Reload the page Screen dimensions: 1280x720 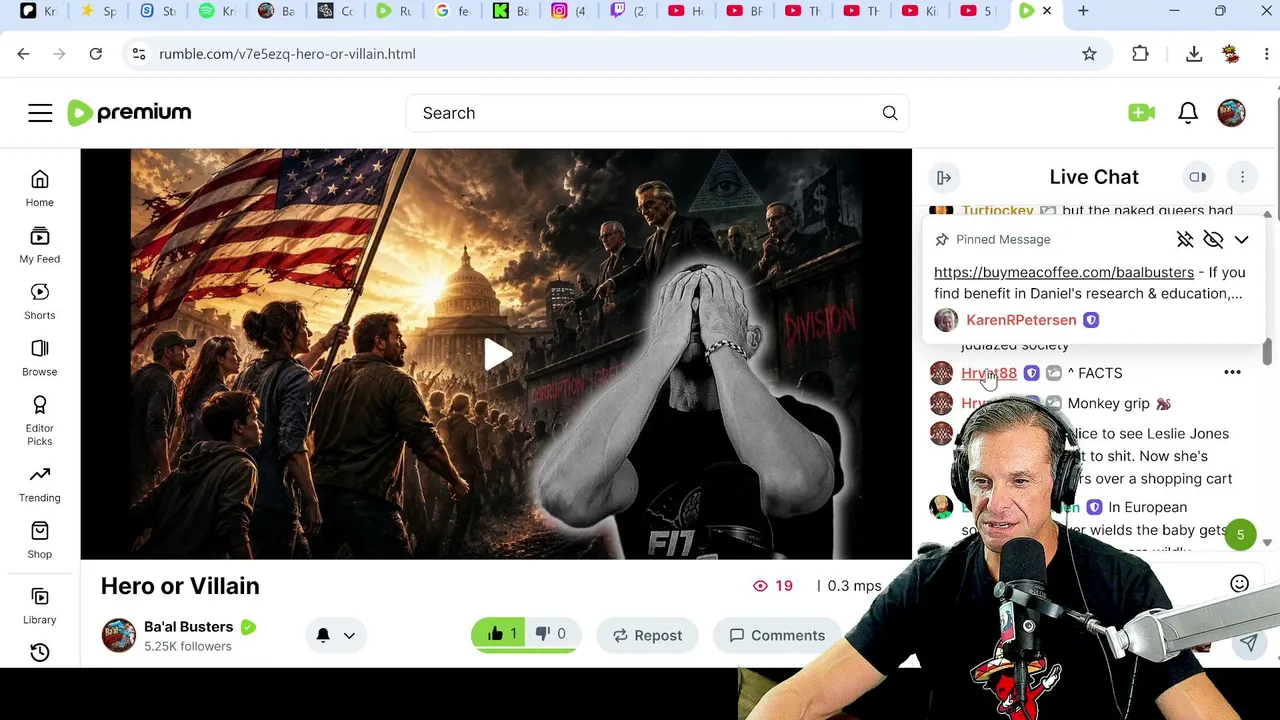[x=96, y=54]
